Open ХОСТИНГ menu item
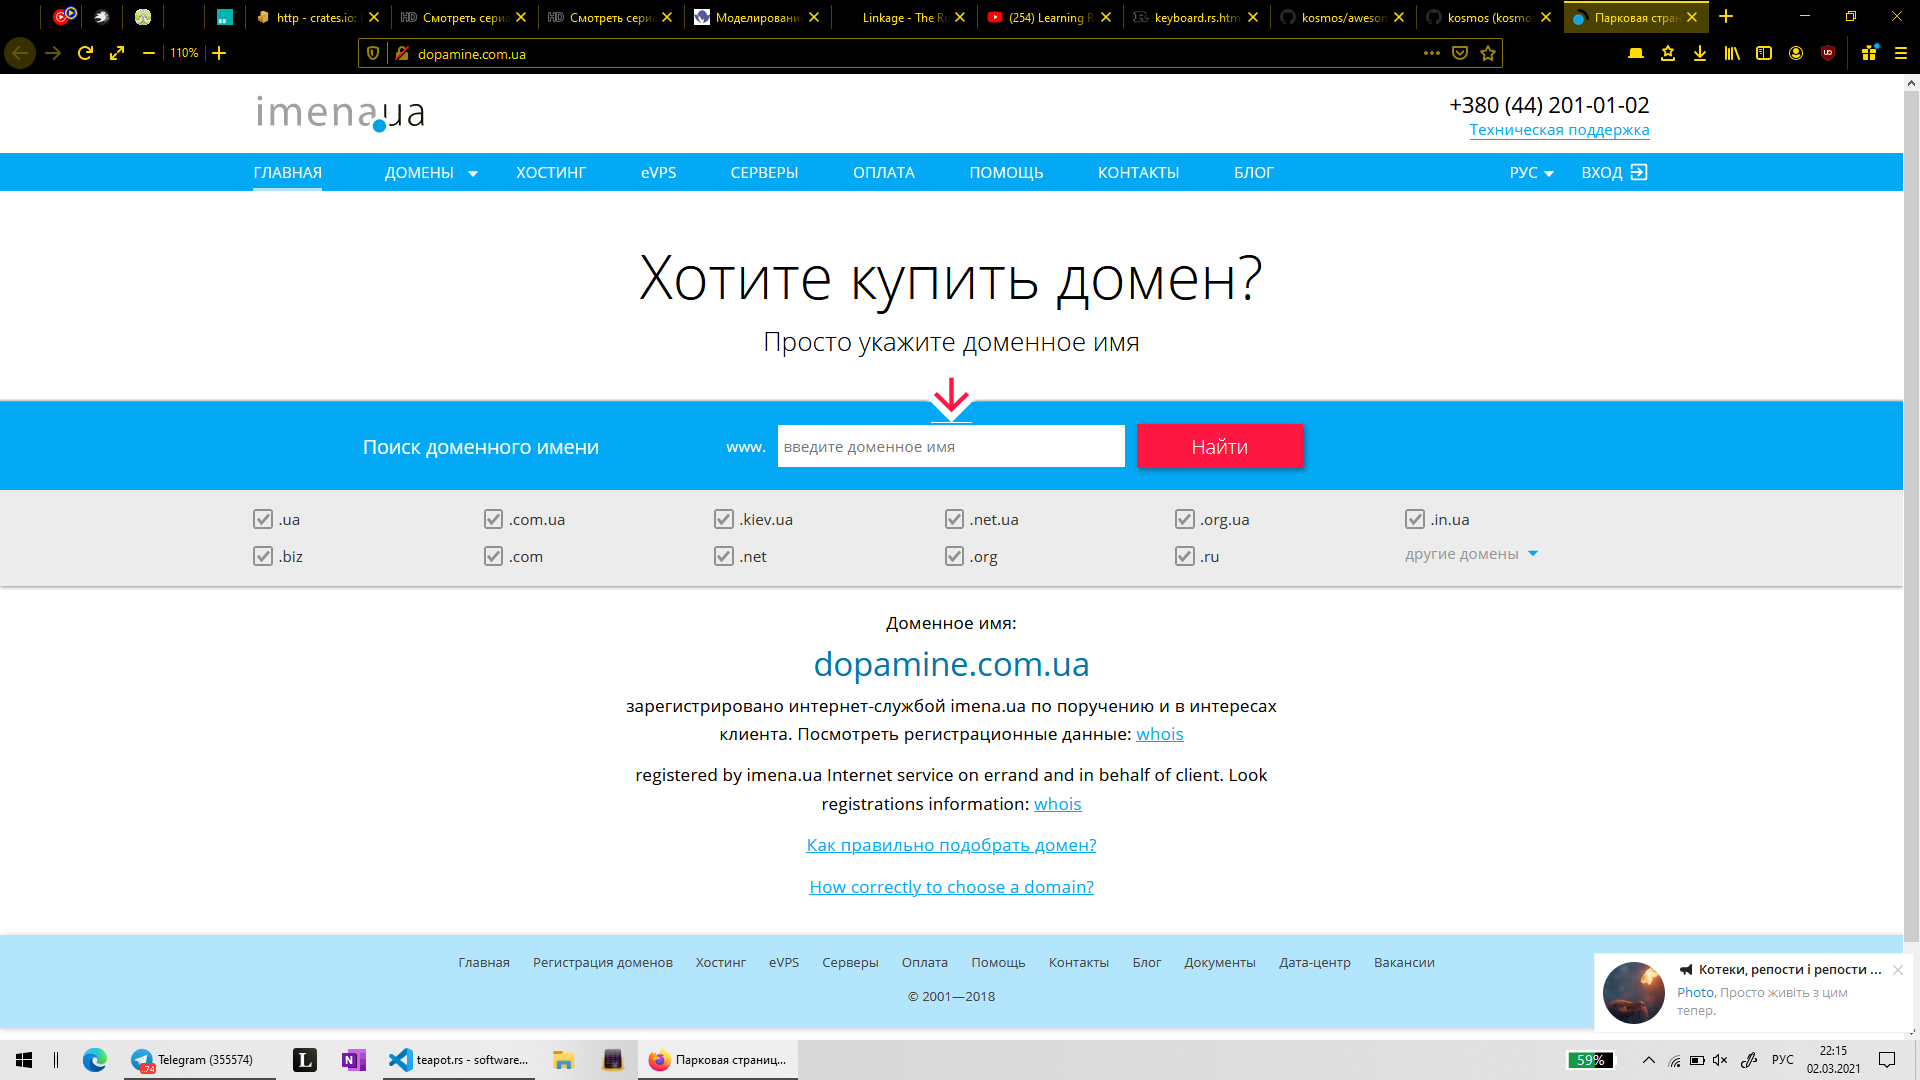The width and height of the screenshot is (1920, 1080). (x=551, y=173)
